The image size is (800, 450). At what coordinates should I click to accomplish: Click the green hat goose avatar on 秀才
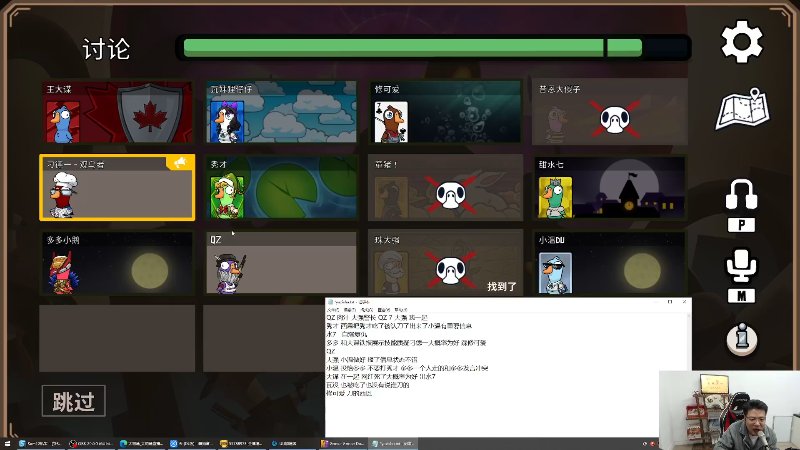[227, 197]
